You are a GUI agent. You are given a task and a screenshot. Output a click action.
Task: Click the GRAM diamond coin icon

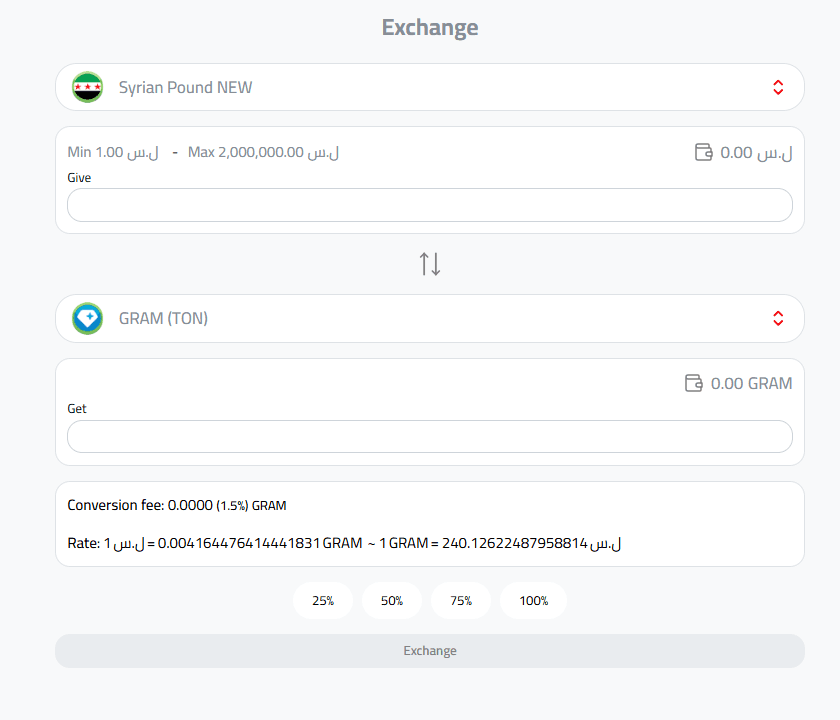tap(87, 318)
